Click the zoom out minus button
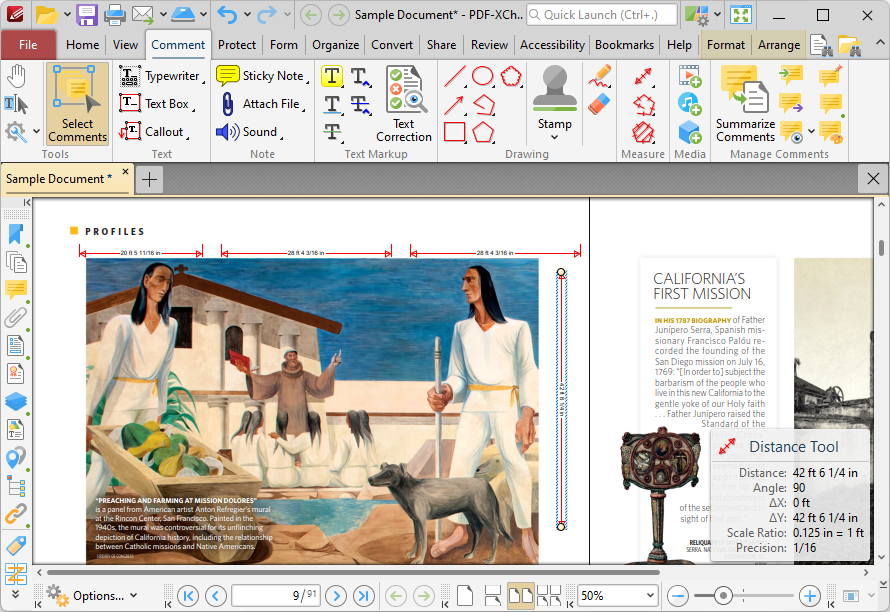 point(678,596)
